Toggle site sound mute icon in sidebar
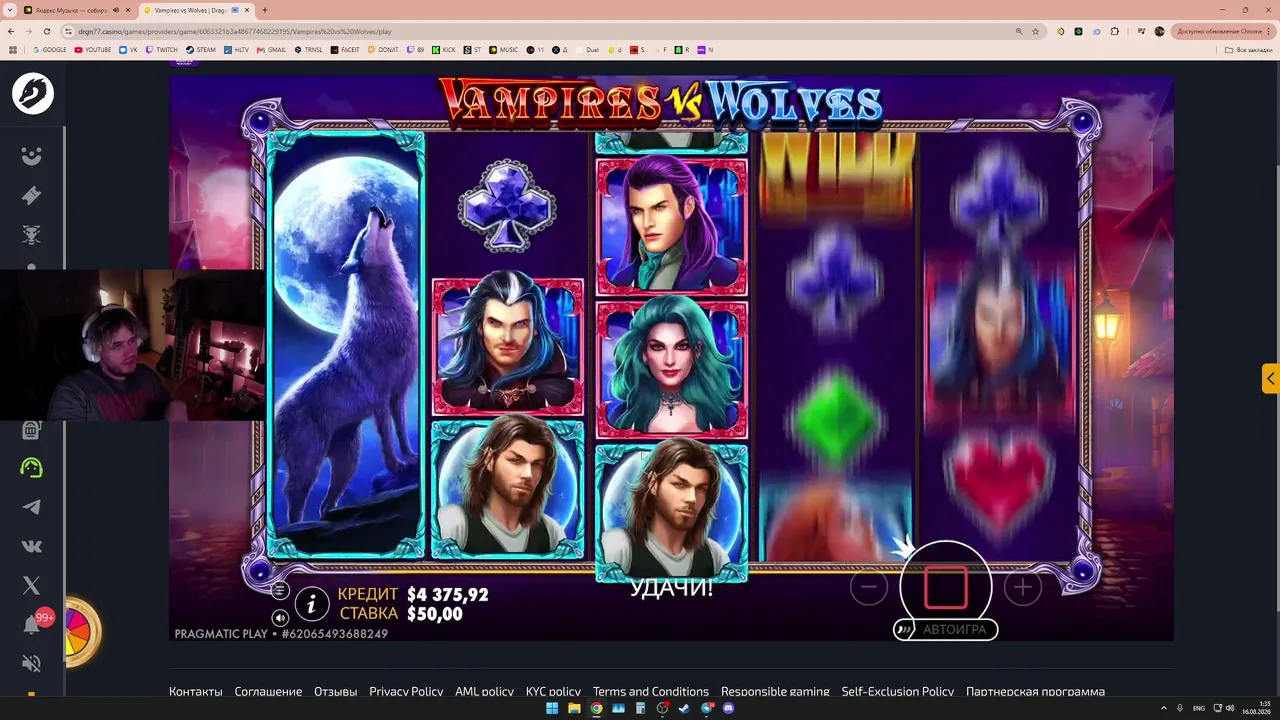Image resolution: width=1280 pixels, height=720 pixels. [32, 663]
